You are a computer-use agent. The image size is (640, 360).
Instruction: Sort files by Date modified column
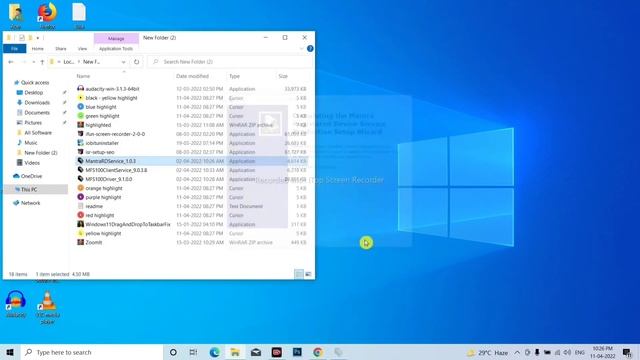[x=192, y=76]
